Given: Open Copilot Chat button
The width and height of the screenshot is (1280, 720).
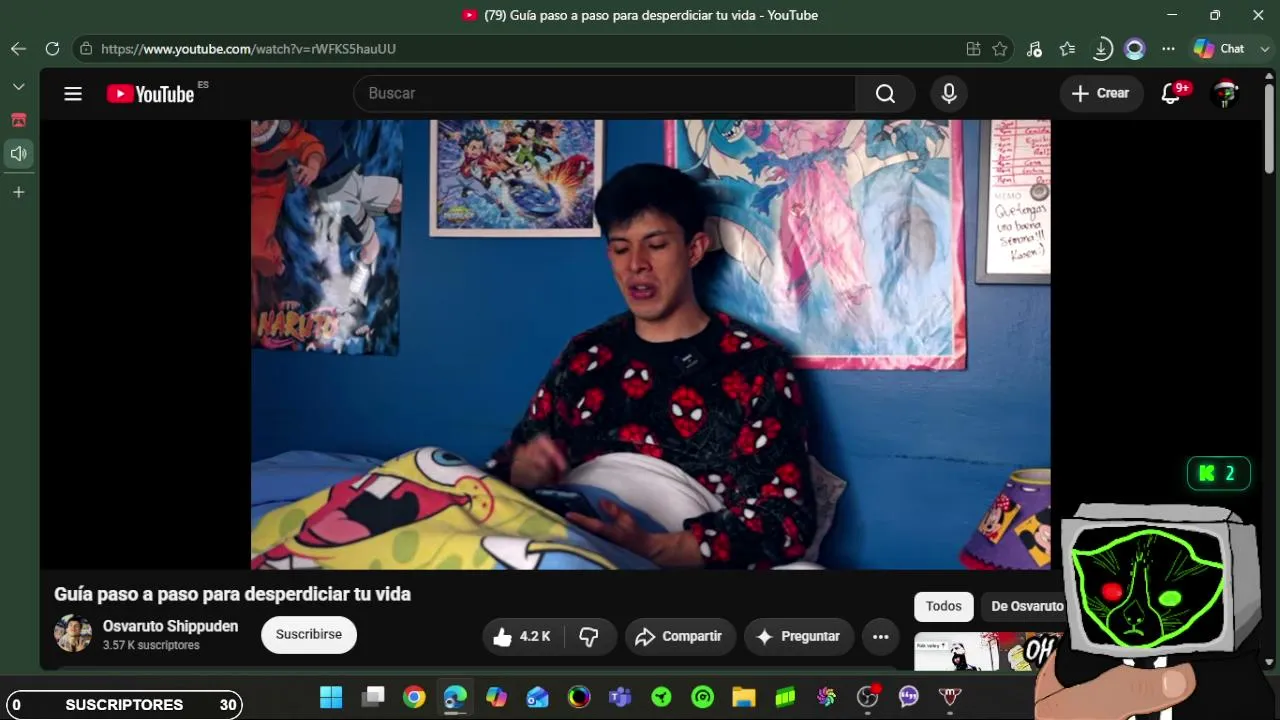Looking at the screenshot, I should click(x=1219, y=49).
